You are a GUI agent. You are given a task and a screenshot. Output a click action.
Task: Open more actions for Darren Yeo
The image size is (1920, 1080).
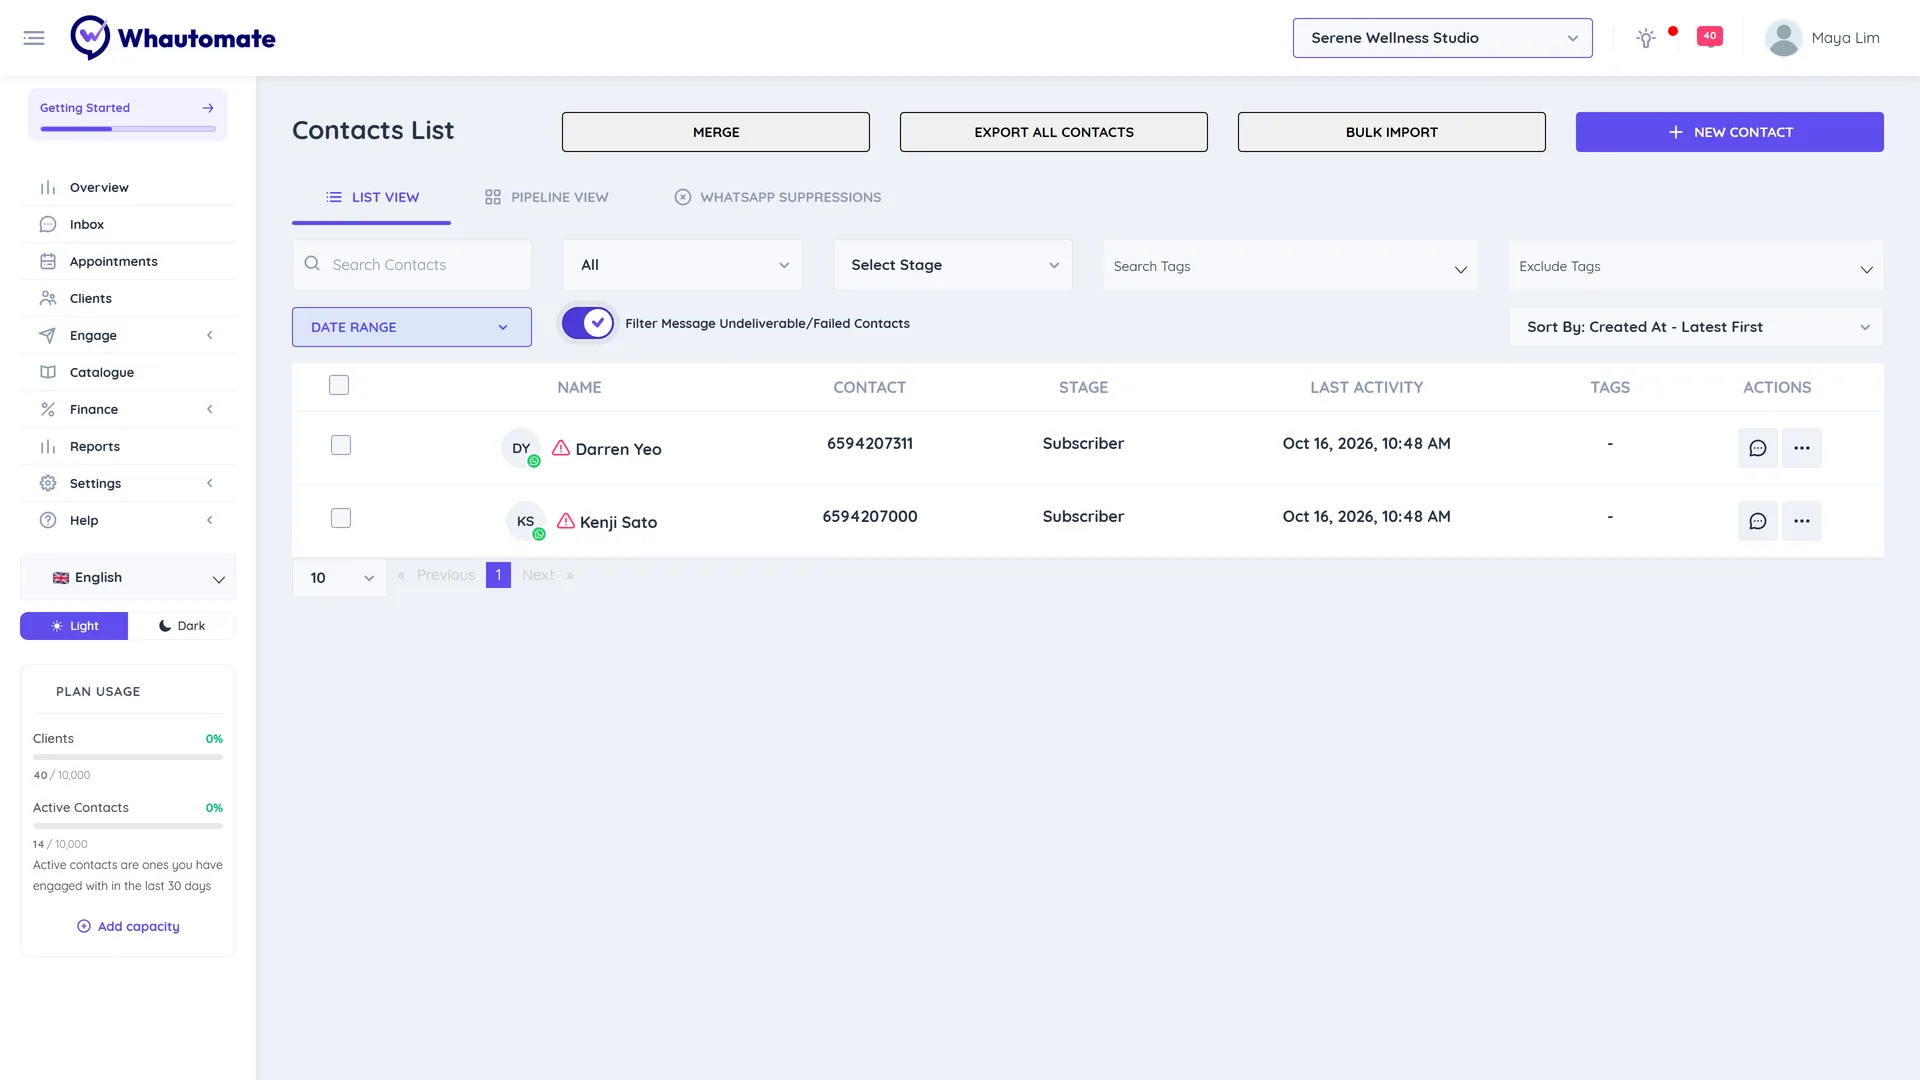coord(1801,448)
